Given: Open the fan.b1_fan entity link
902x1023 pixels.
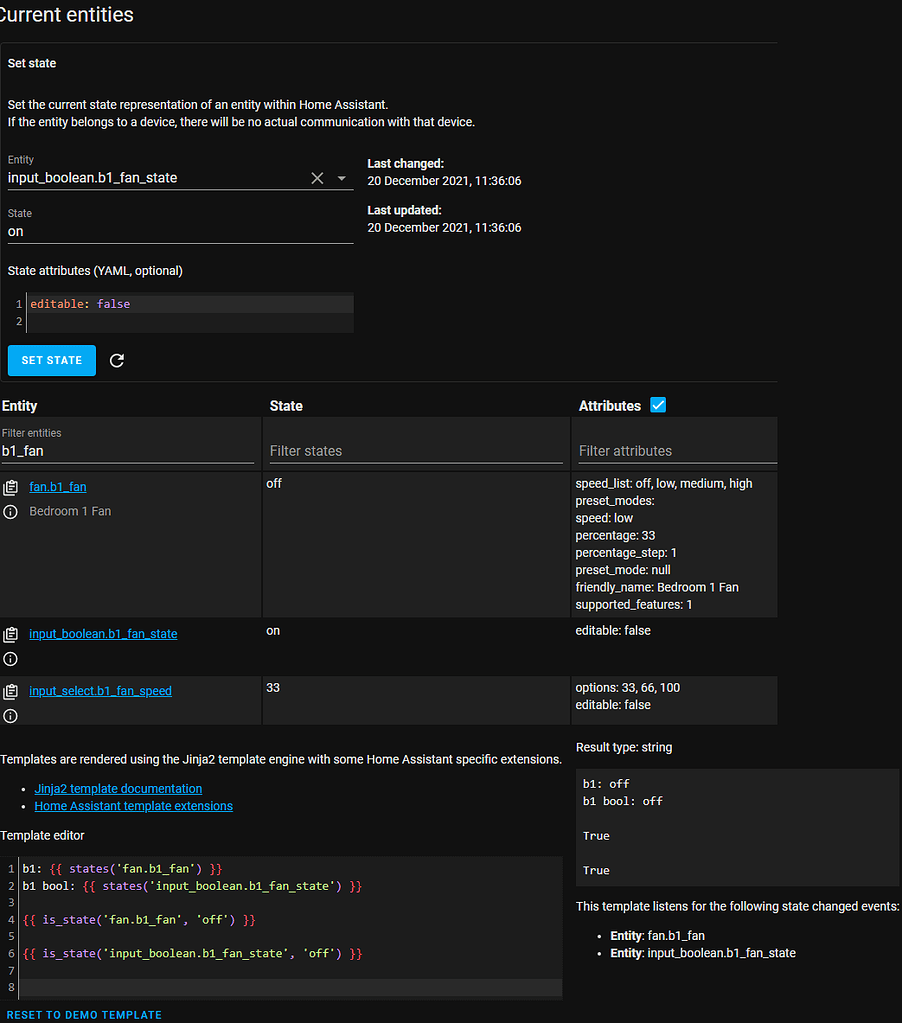Looking at the screenshot, I should (57, 487).
